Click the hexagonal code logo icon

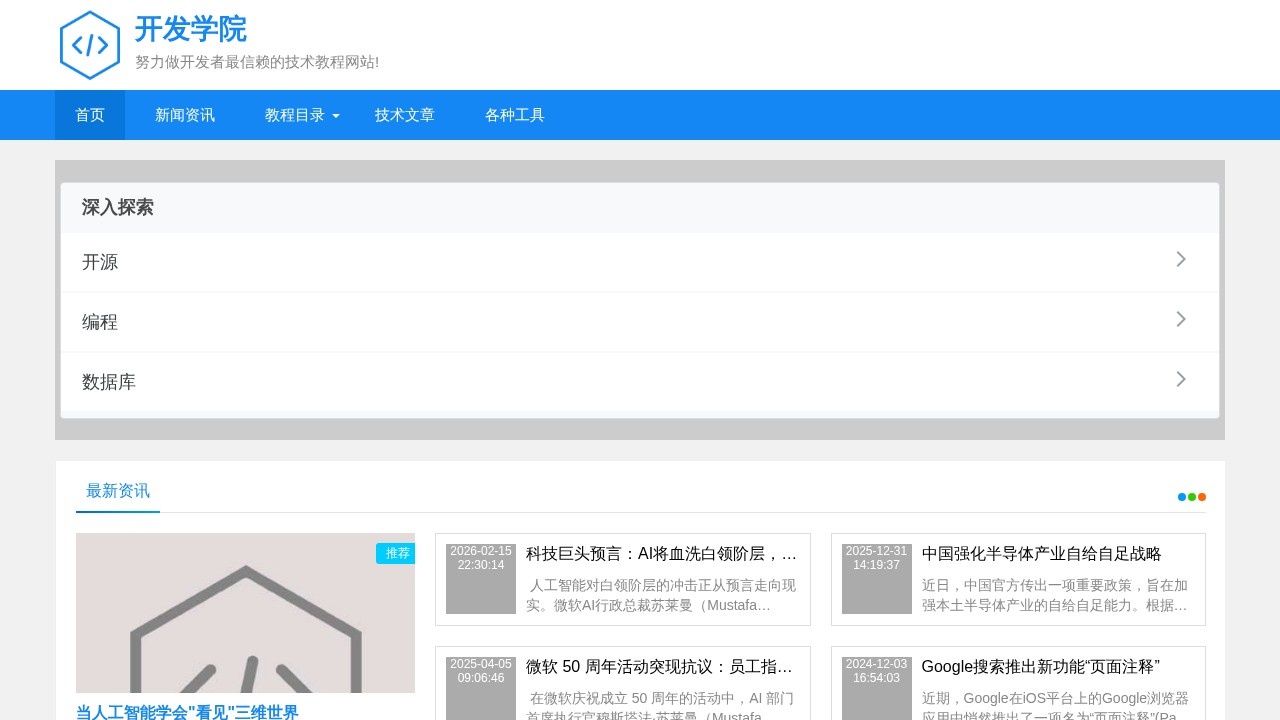click(90, 44)
